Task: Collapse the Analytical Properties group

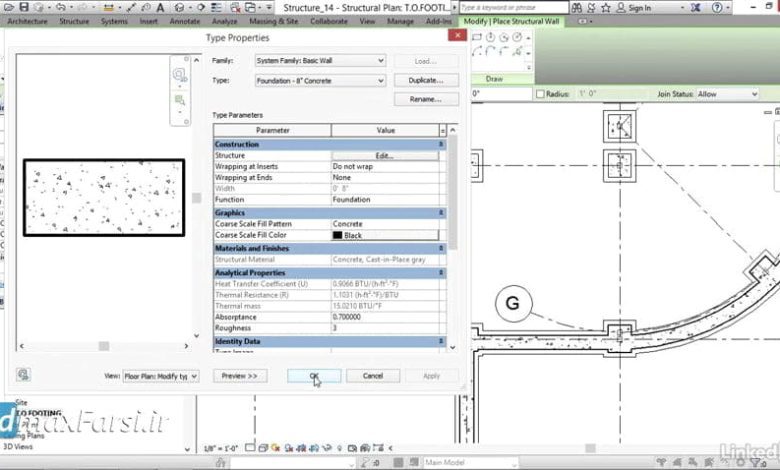Action: point(441,273)
